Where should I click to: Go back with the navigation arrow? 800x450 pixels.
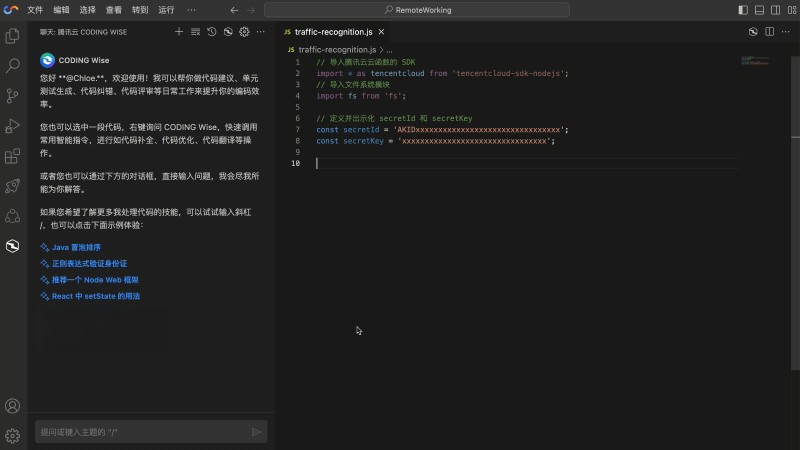click(234, 10)
